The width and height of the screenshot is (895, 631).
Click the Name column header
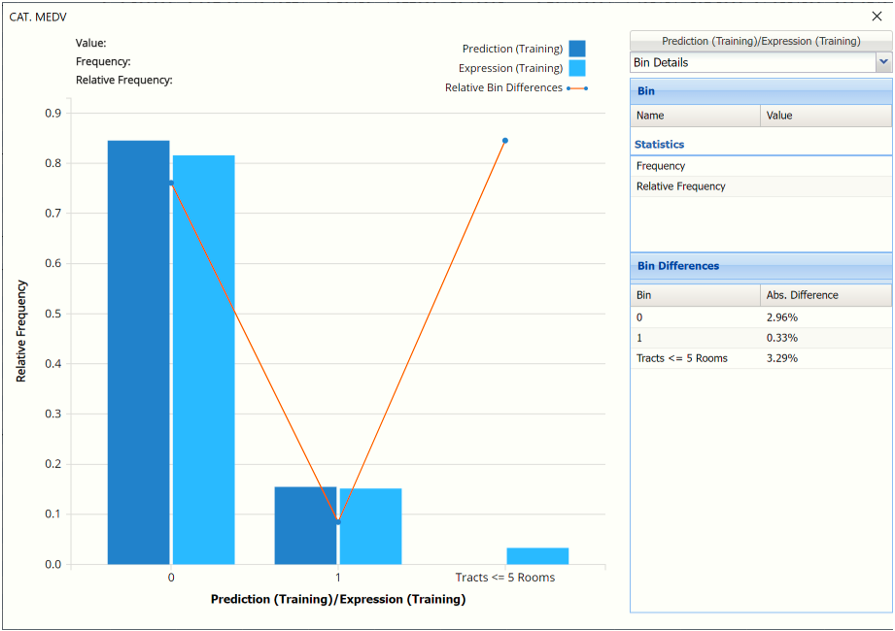tap(695, 115)
